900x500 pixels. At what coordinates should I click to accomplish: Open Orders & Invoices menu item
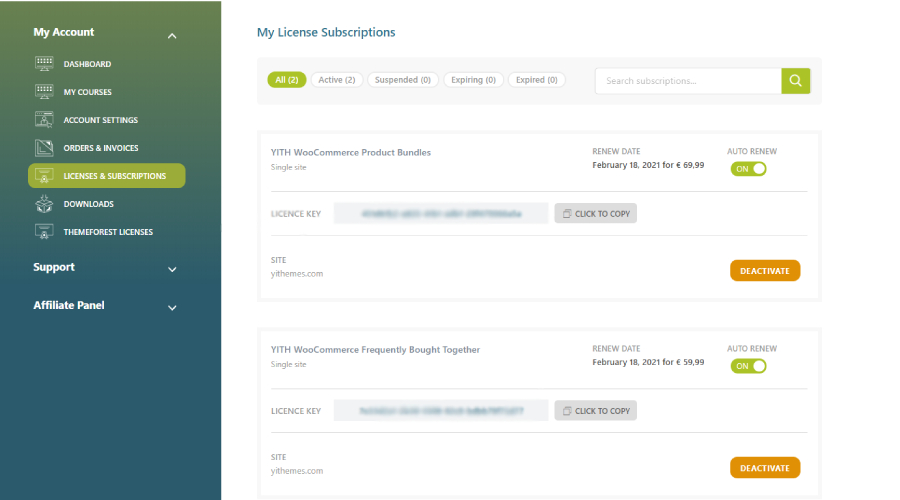coord(100,148)
